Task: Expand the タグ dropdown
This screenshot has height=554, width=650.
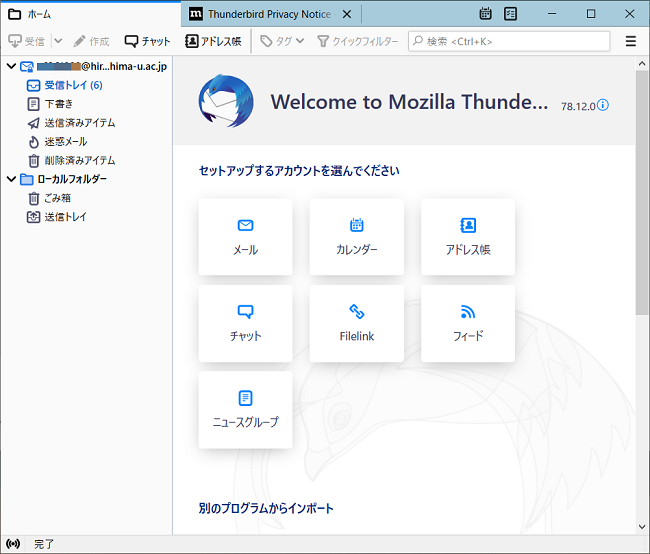Action: tap(282, 41)
